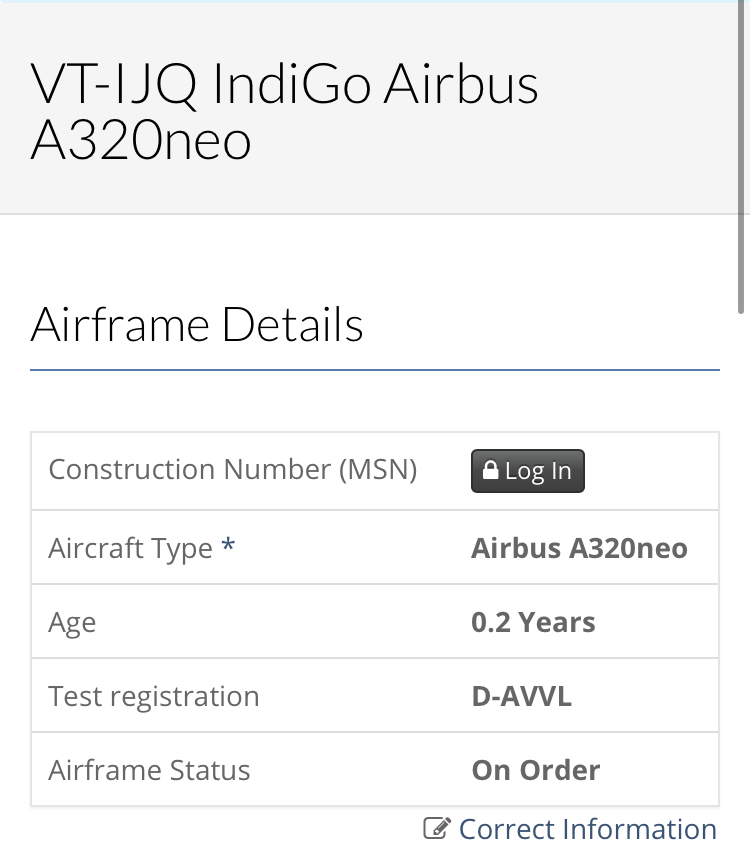This screenshot has height=848, width=750.
Task: Select the Airbus A320neo value in table
Action: coord(579,548)
